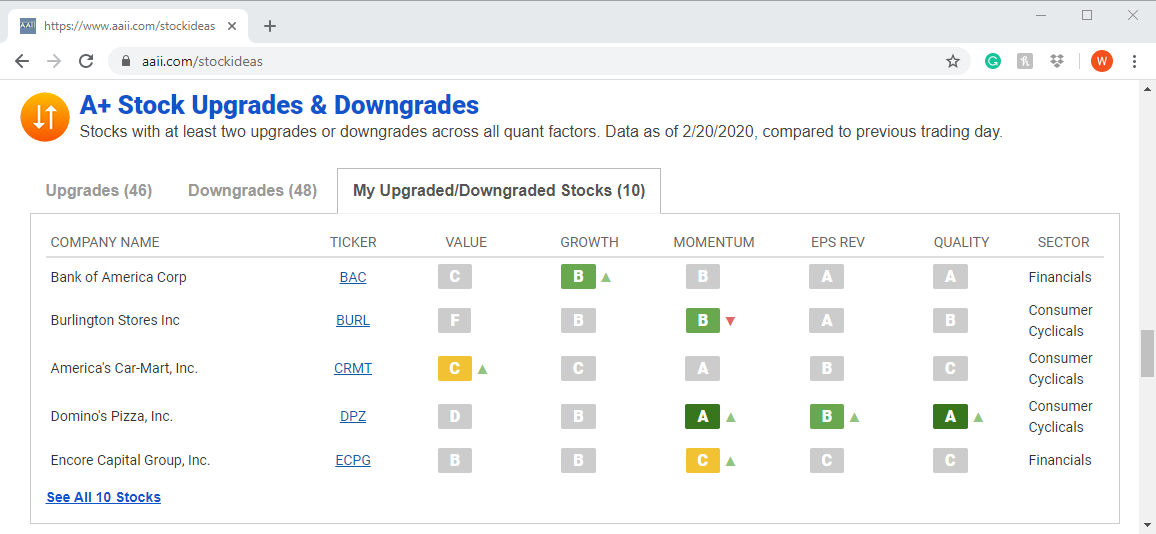Click Domino's Pizza Quality A badge
This screenshot has width=1156, height=534.
[x=950, y=416]
